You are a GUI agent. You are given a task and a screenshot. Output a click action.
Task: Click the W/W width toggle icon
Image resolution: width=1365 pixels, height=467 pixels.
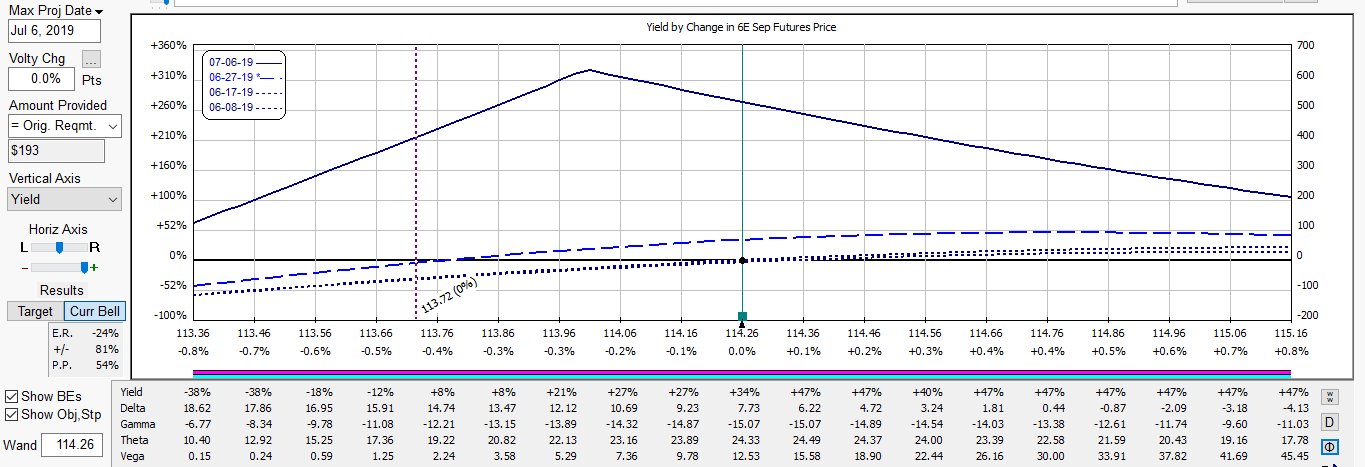pos(1329,396)
